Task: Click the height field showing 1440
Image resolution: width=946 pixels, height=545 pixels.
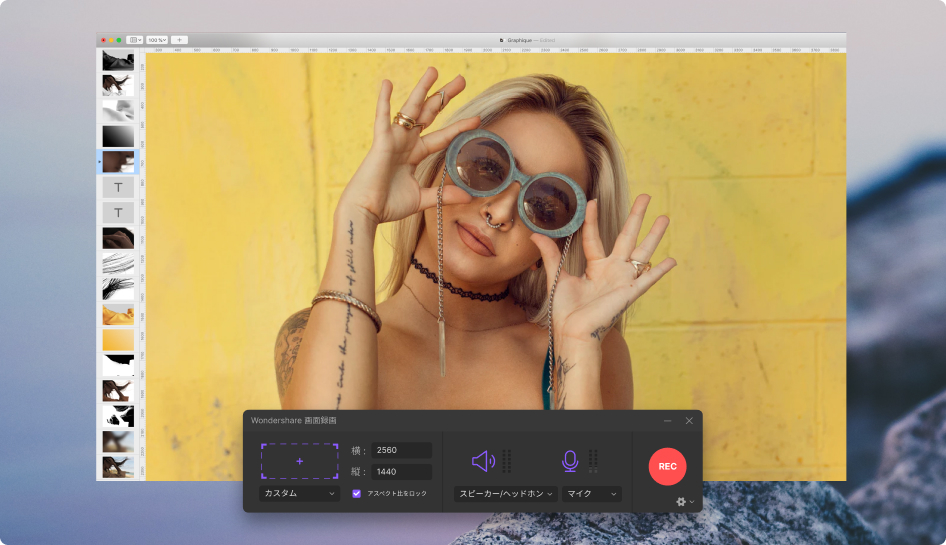Action: [402, 472]
